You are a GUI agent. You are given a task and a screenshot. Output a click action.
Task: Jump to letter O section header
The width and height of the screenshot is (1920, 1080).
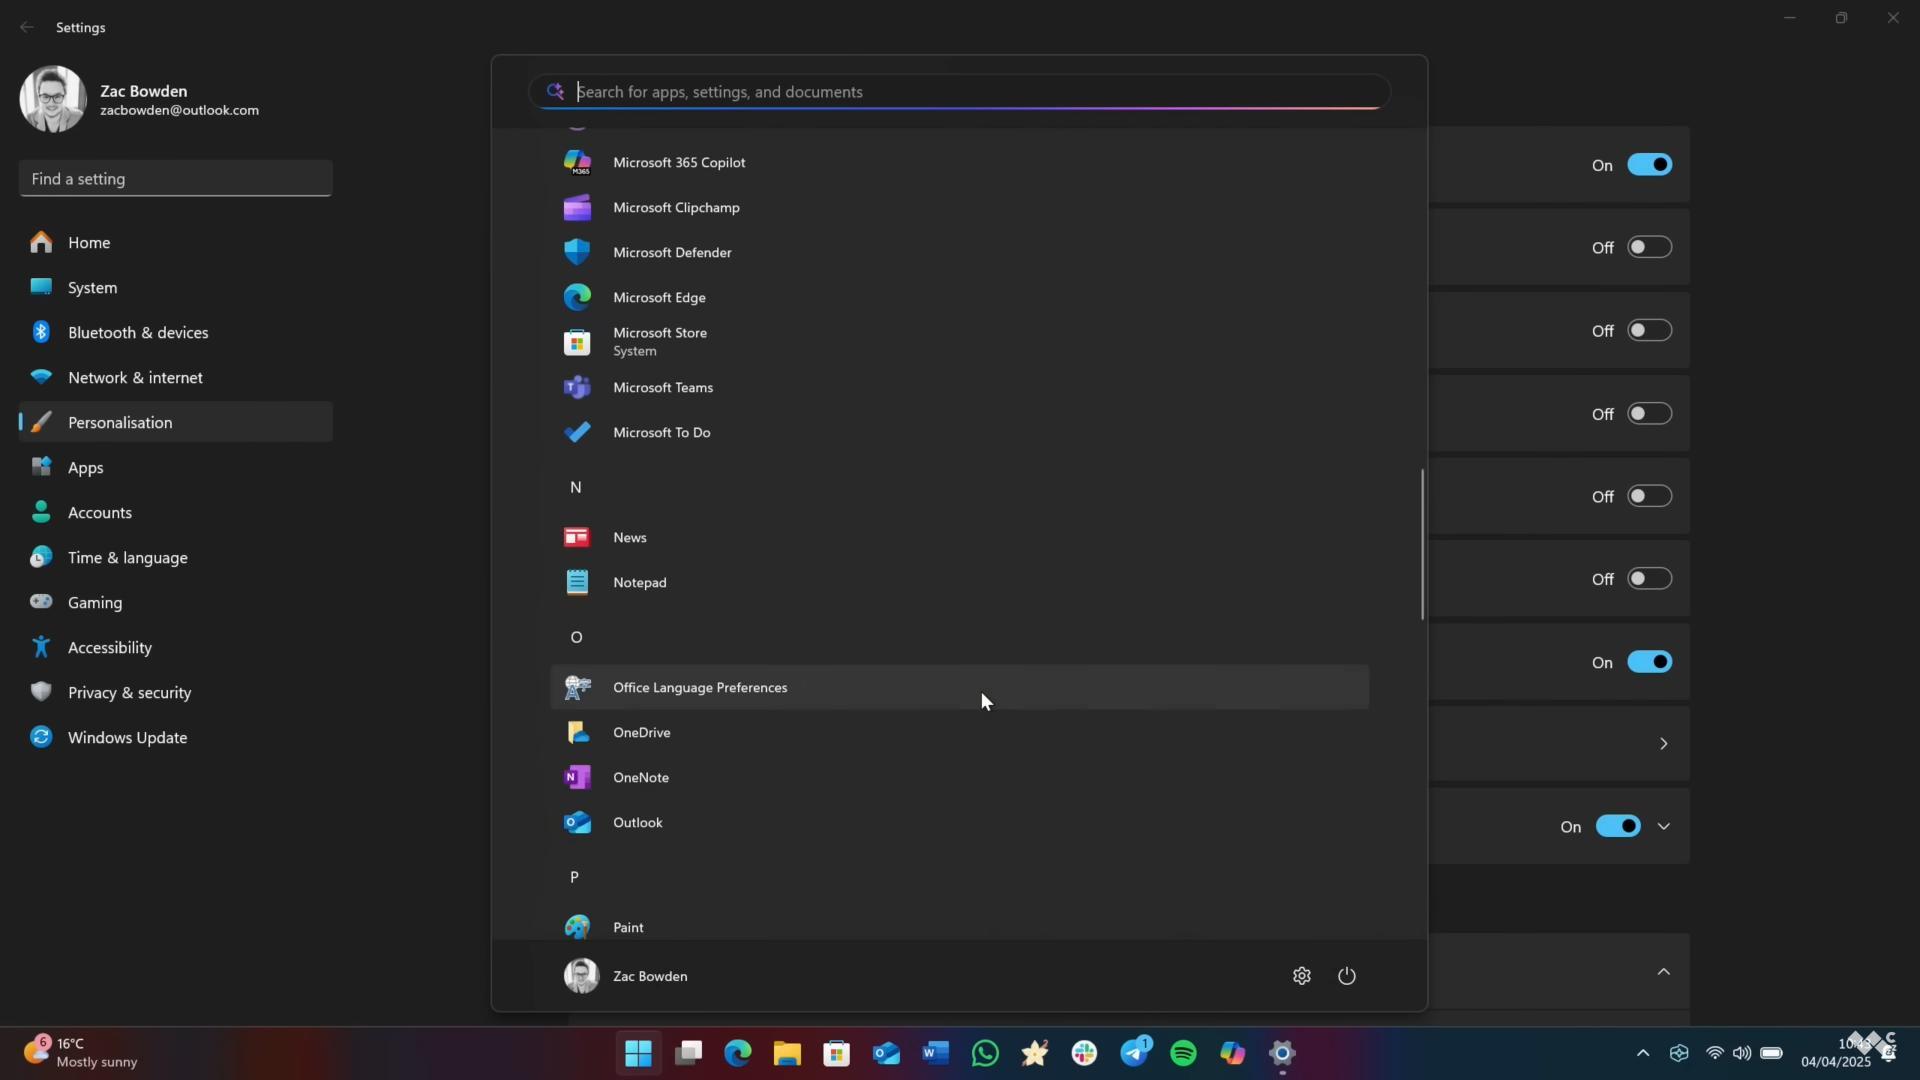[576, 637]
